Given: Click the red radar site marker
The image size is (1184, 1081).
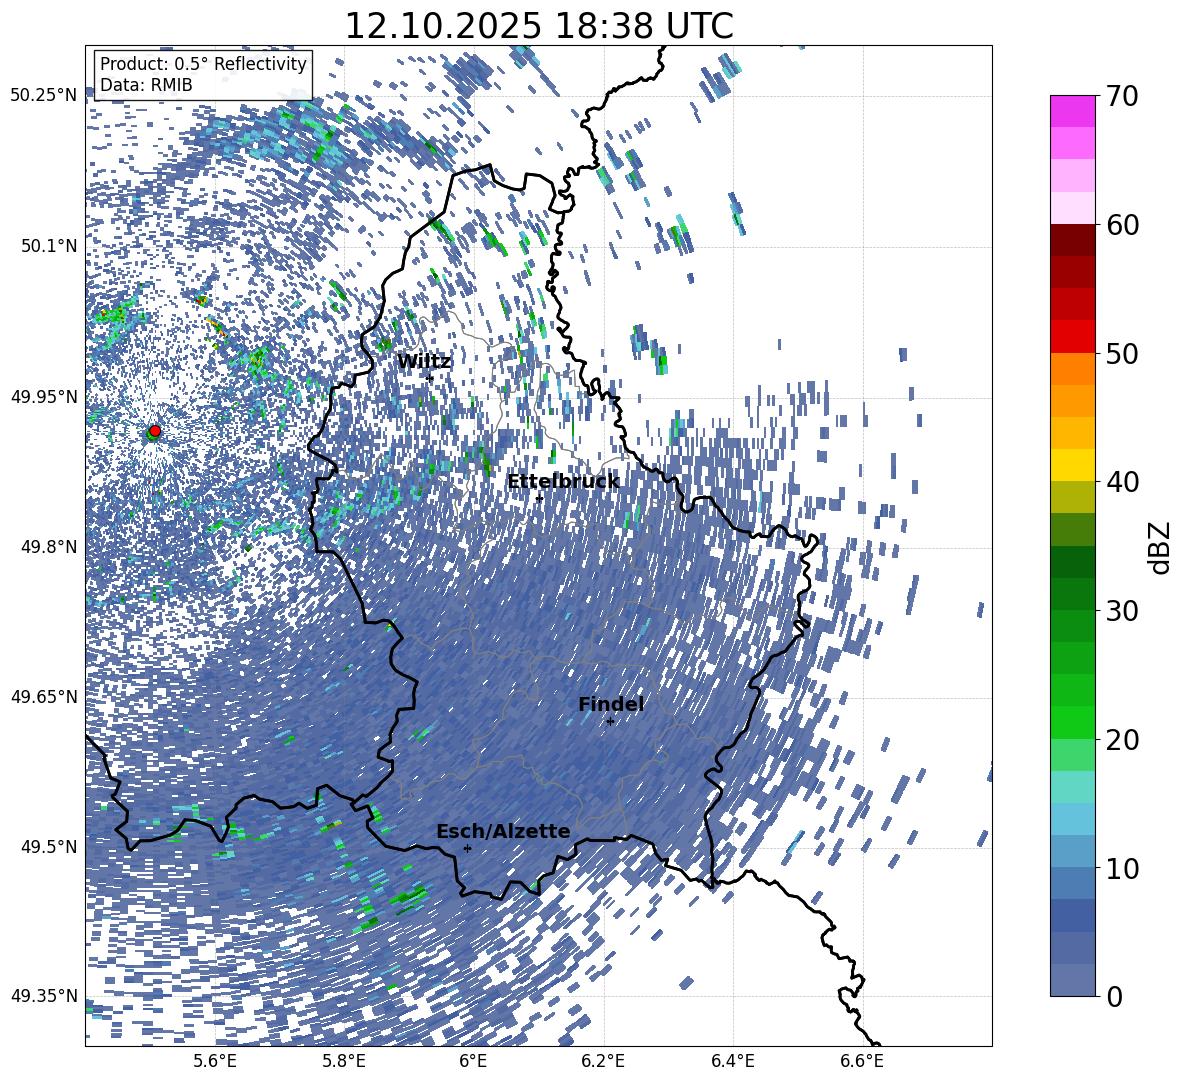Looking at the screenshot, I should click(x=155, y=431).
